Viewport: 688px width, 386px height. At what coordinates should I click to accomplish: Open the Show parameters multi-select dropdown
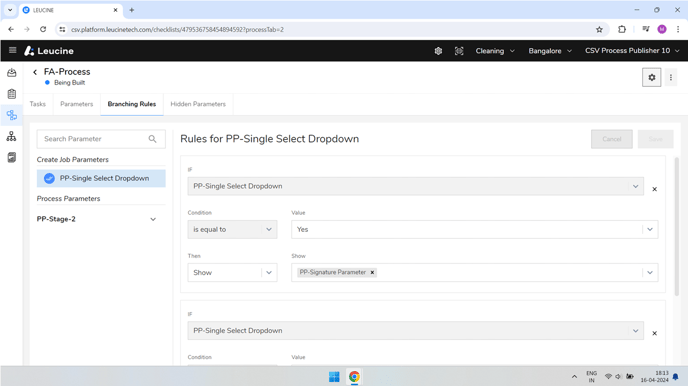tap(474, 272)
